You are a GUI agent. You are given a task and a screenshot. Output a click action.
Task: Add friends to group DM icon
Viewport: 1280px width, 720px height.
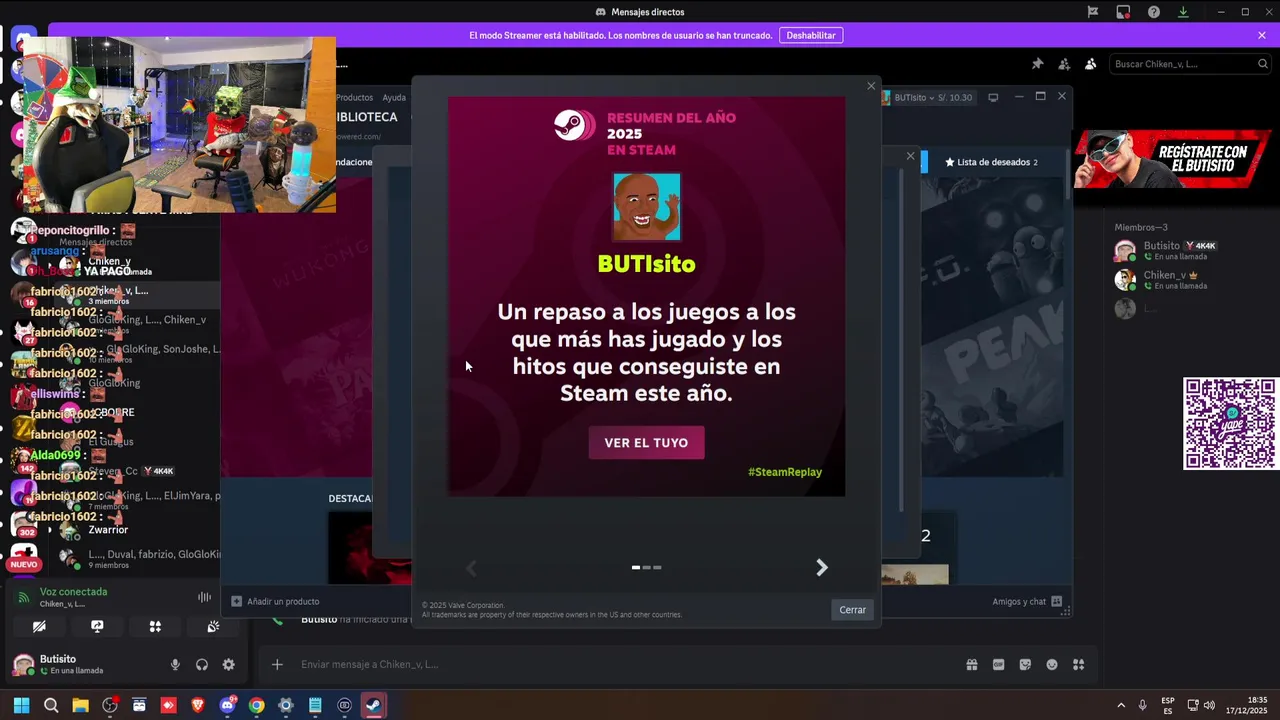(1064, 64)
